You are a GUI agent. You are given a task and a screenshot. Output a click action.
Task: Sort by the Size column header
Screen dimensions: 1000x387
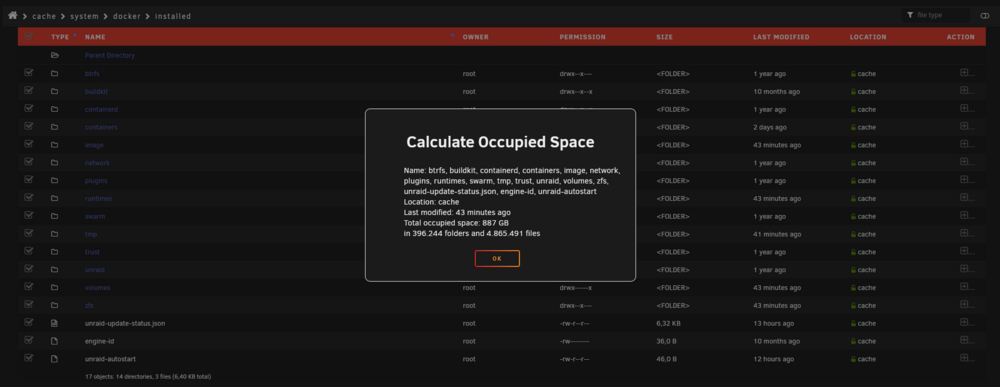coord(665,37)
